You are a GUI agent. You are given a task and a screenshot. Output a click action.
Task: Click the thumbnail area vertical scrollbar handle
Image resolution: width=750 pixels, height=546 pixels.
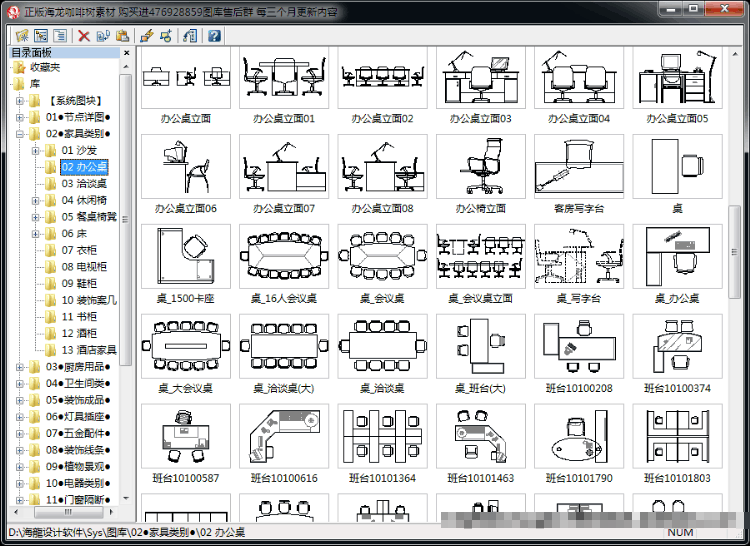click(x=734, y=252)
